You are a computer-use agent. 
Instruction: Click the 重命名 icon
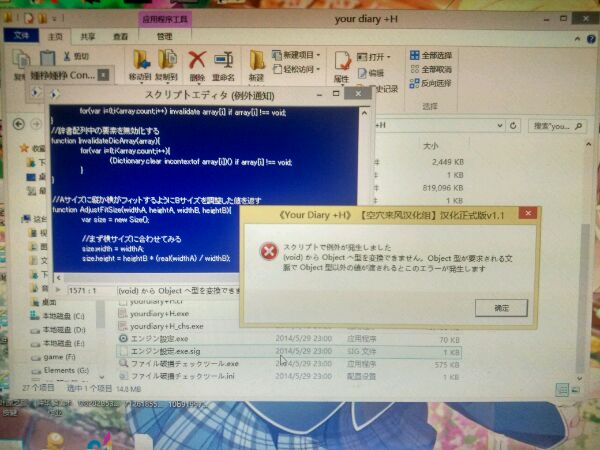(224, 61)
